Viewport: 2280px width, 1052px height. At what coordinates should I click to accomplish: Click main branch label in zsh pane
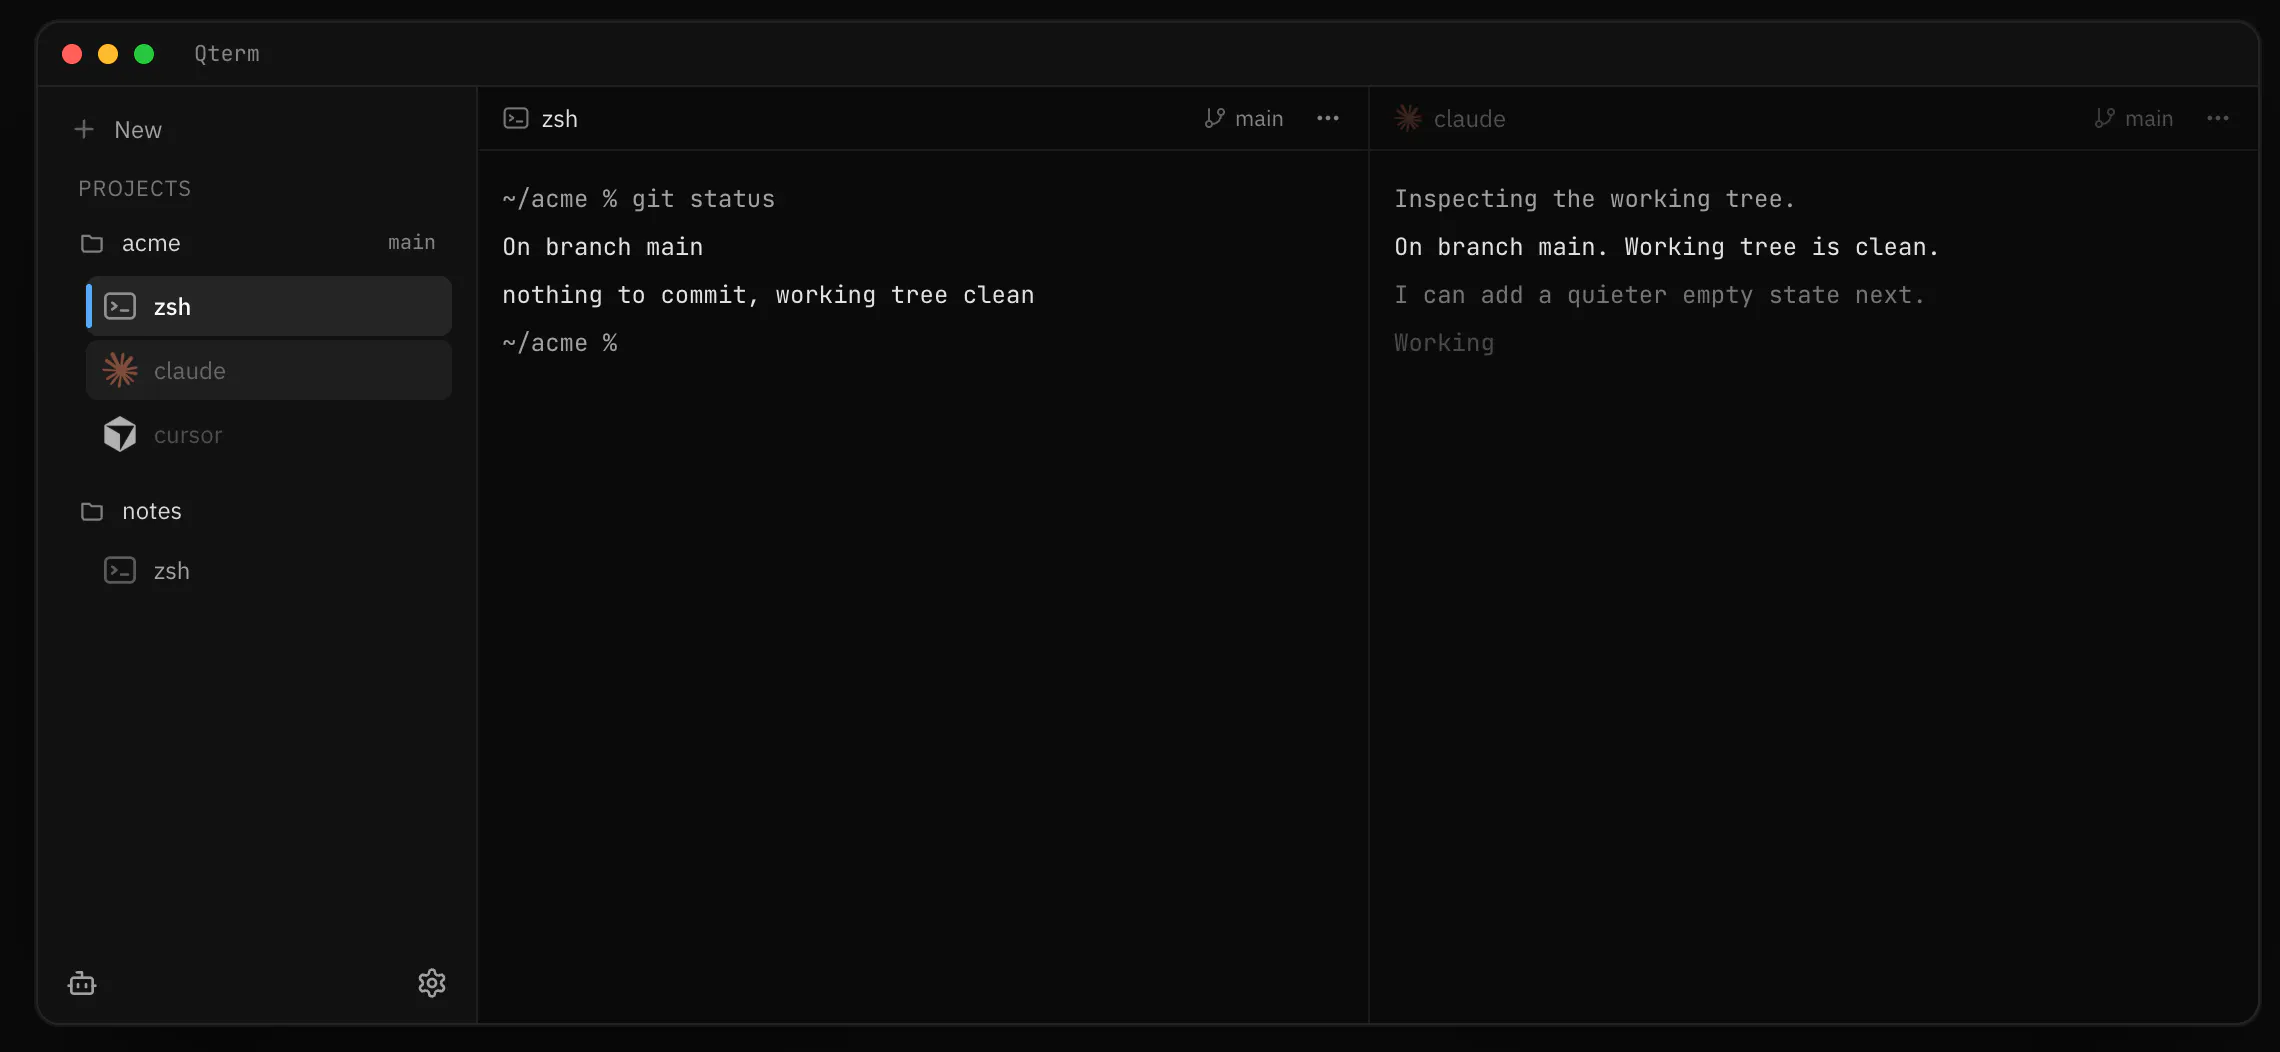pyautogui.click(x=1259, y=118)
